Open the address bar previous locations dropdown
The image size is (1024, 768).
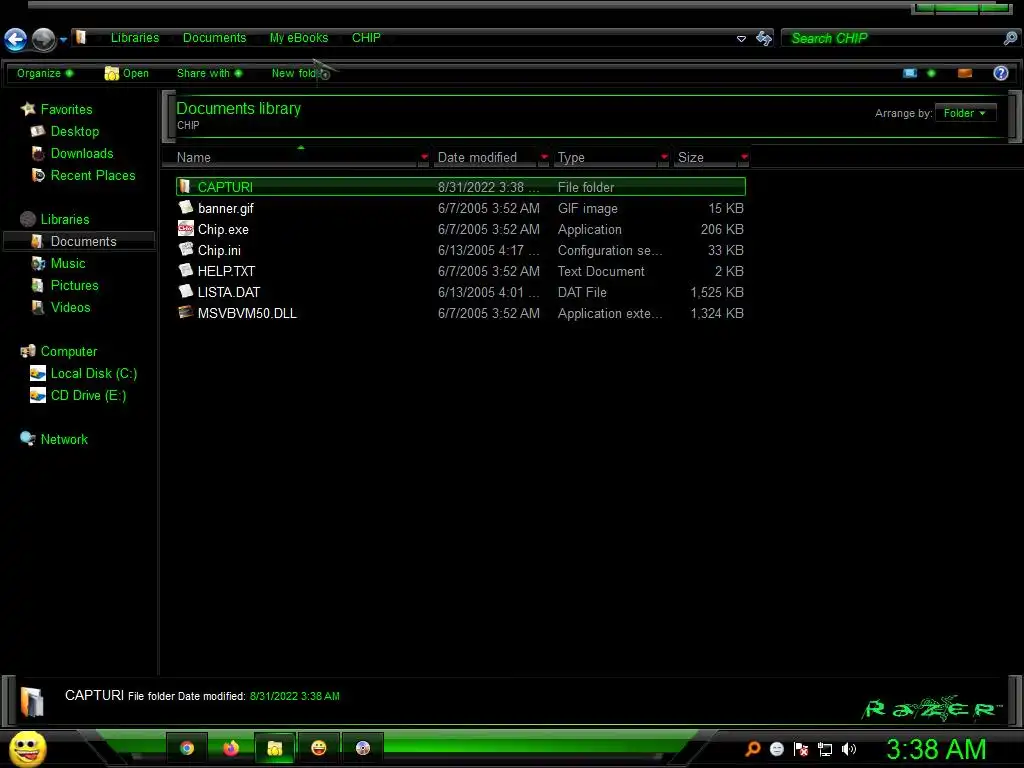coord(741,39)
